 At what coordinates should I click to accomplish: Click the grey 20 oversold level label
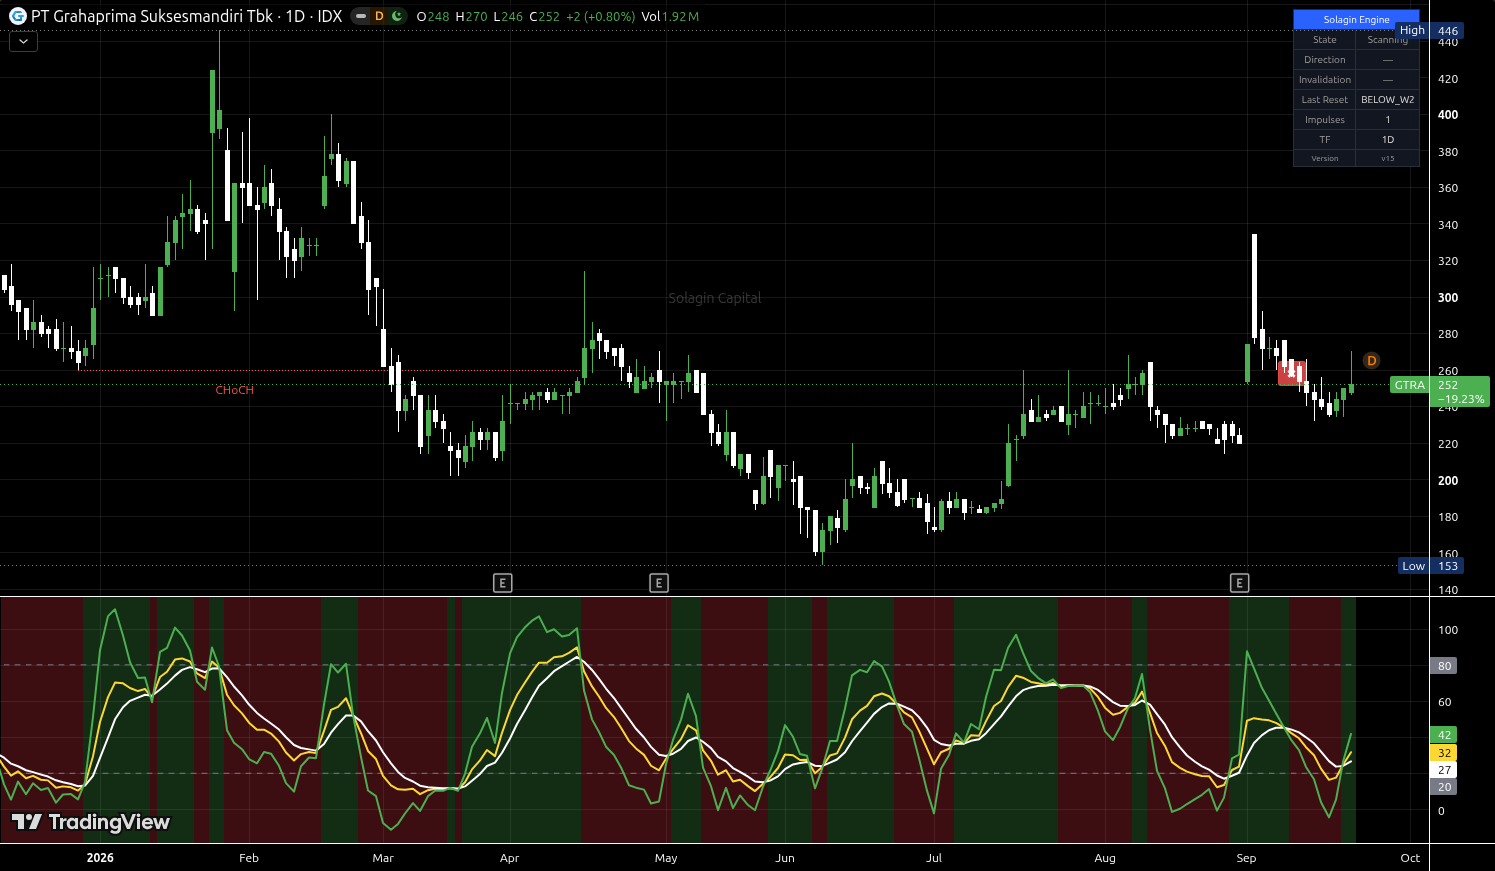[x=1444, y=787]
